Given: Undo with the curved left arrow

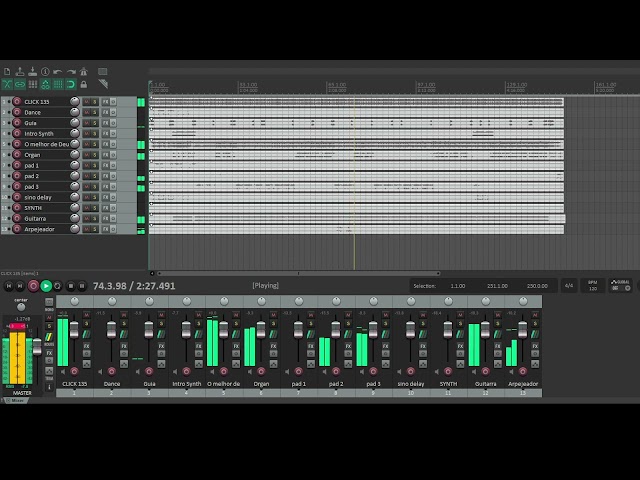Looking at the screenshot, I should 58,72.
